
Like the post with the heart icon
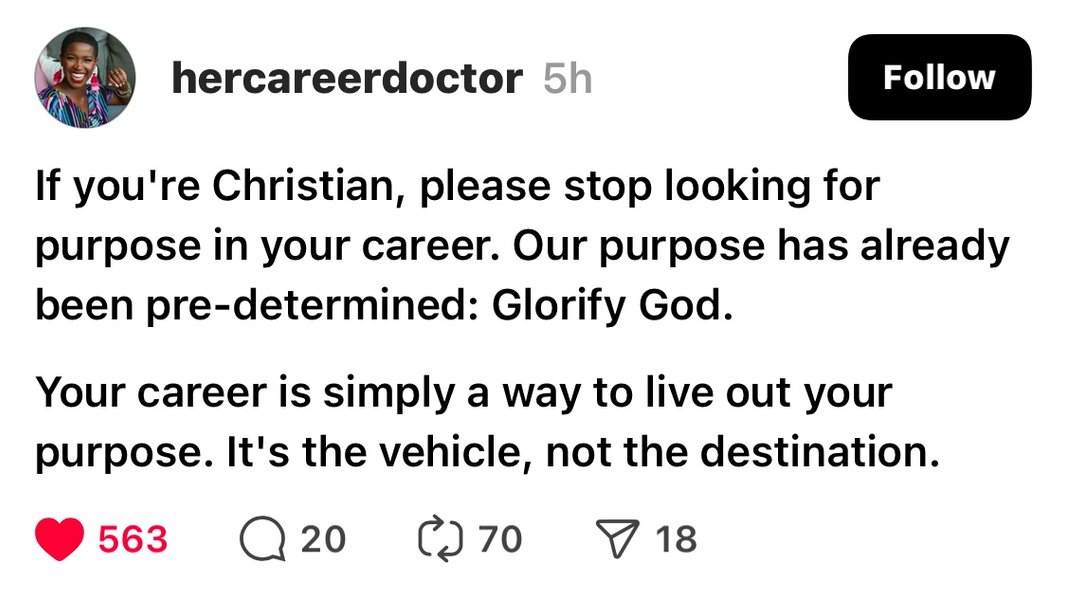[x=60, y=539]
